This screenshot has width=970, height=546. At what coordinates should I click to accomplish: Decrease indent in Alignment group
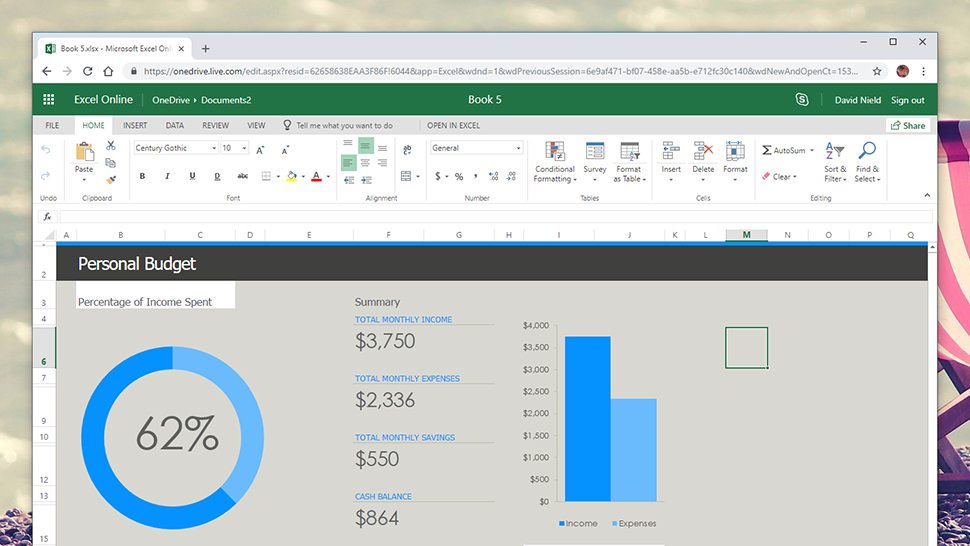(349, 180)
